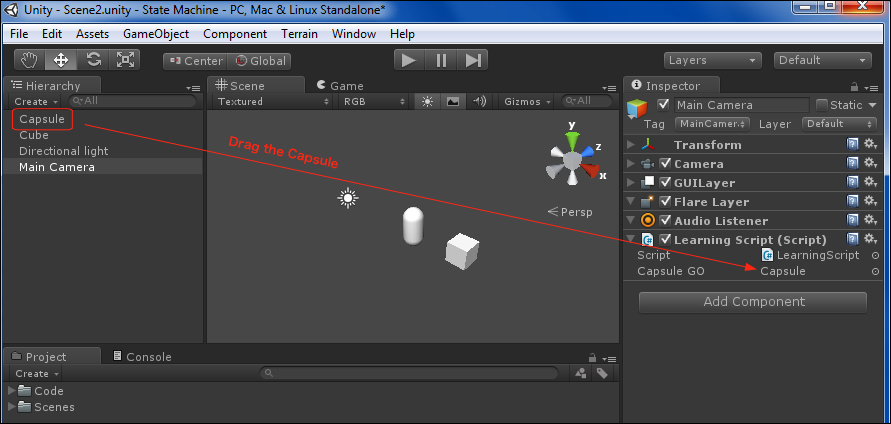Image resolution: width=891 pixels, height=424 pixels.
Task: Open the Static dropdown arrow
Action: (x=873, y=105)
